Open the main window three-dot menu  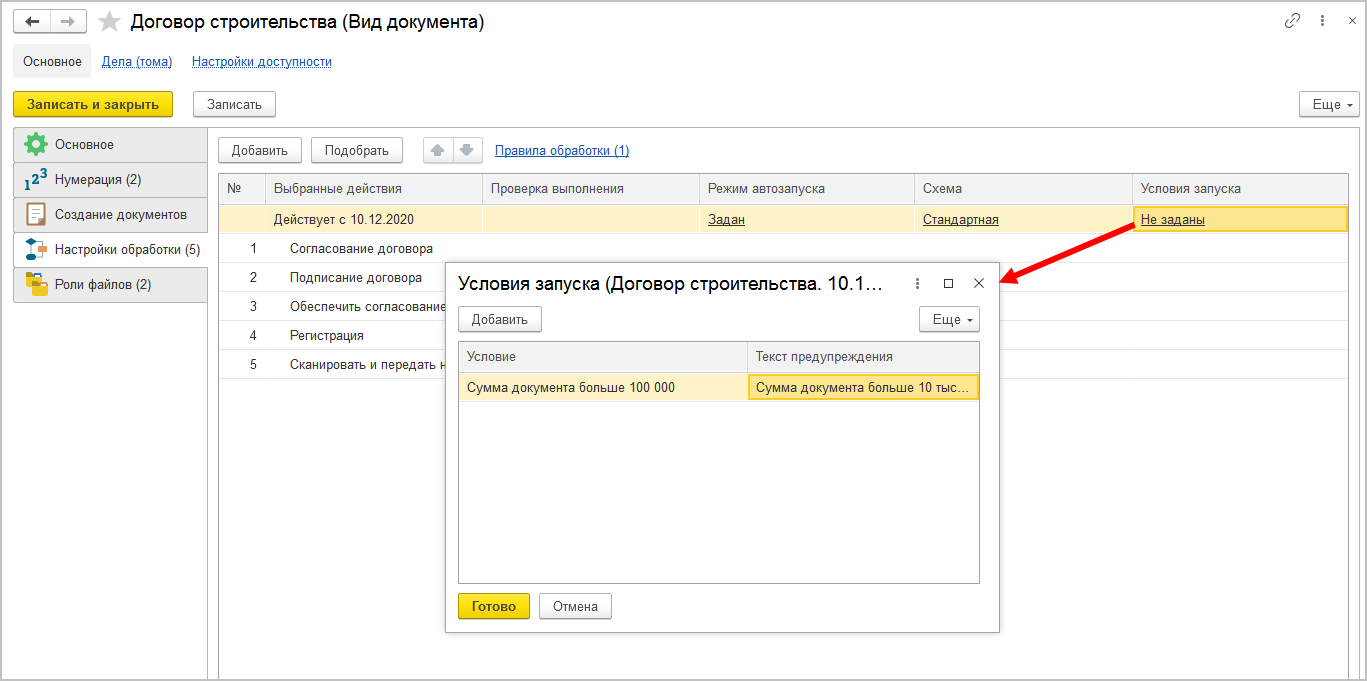click(x=1323, y=21)
